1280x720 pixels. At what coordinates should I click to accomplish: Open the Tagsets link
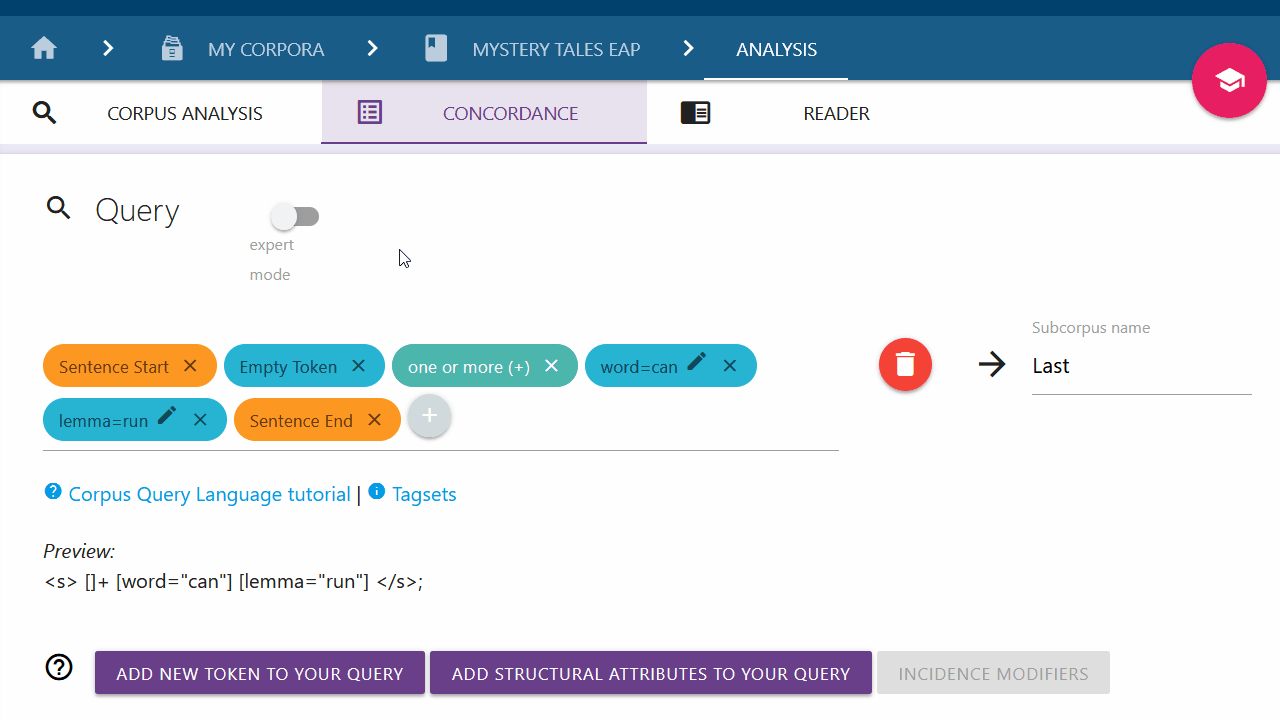[x=424, y=494]
